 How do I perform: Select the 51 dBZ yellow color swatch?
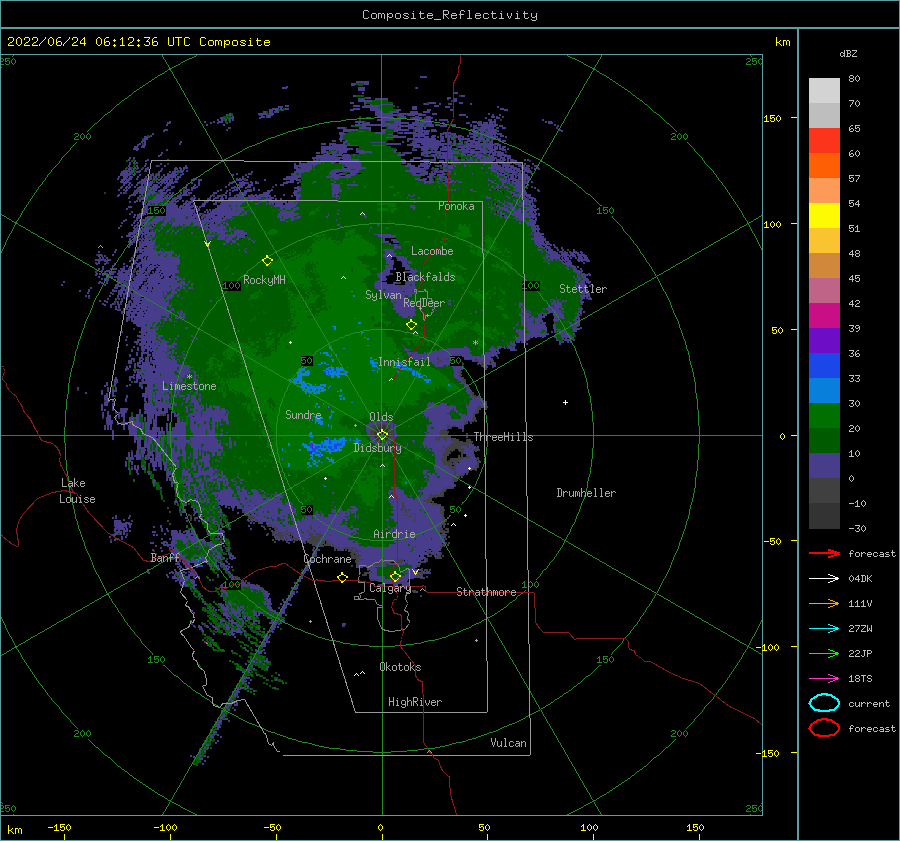click(x=824, y=215)
